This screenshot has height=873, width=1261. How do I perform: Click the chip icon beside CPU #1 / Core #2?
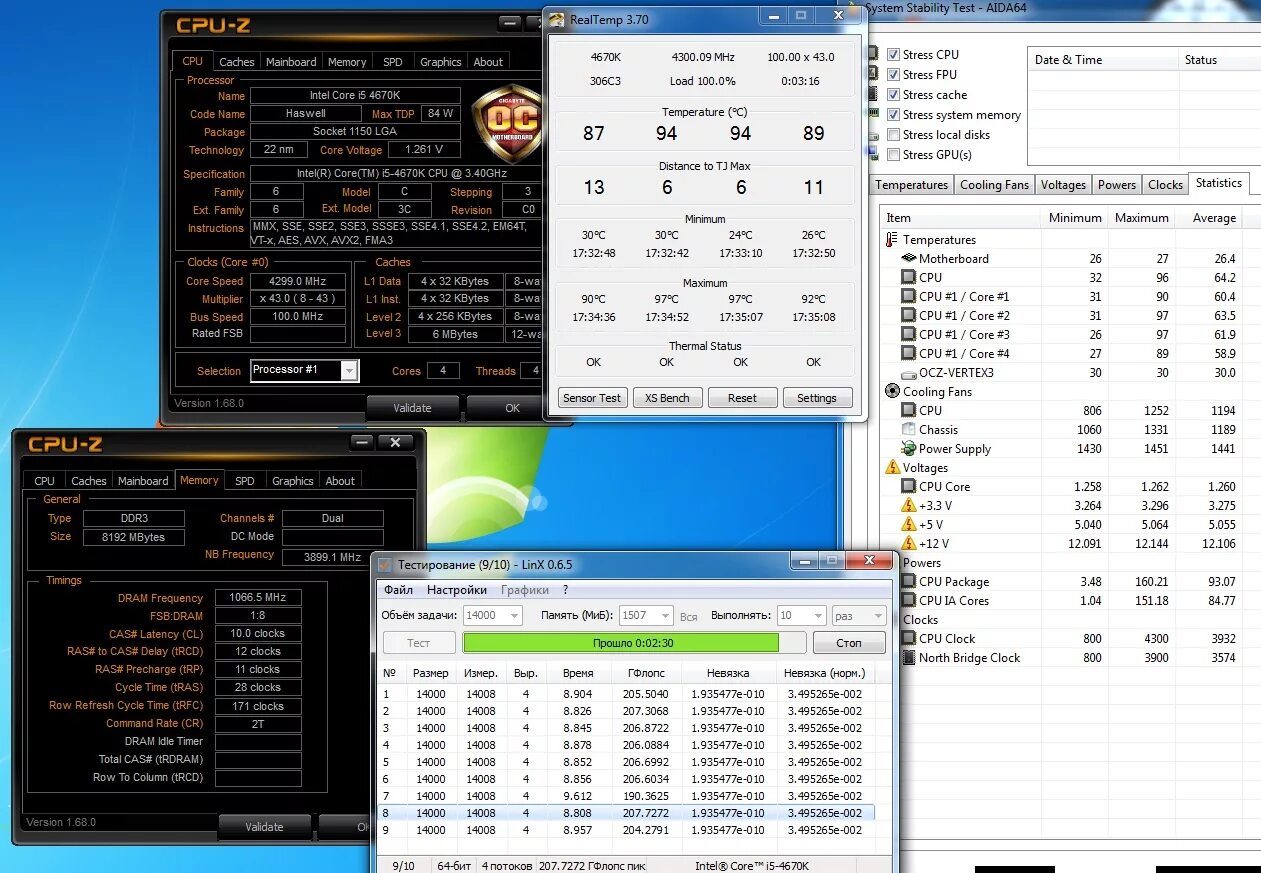click(909, 316)
